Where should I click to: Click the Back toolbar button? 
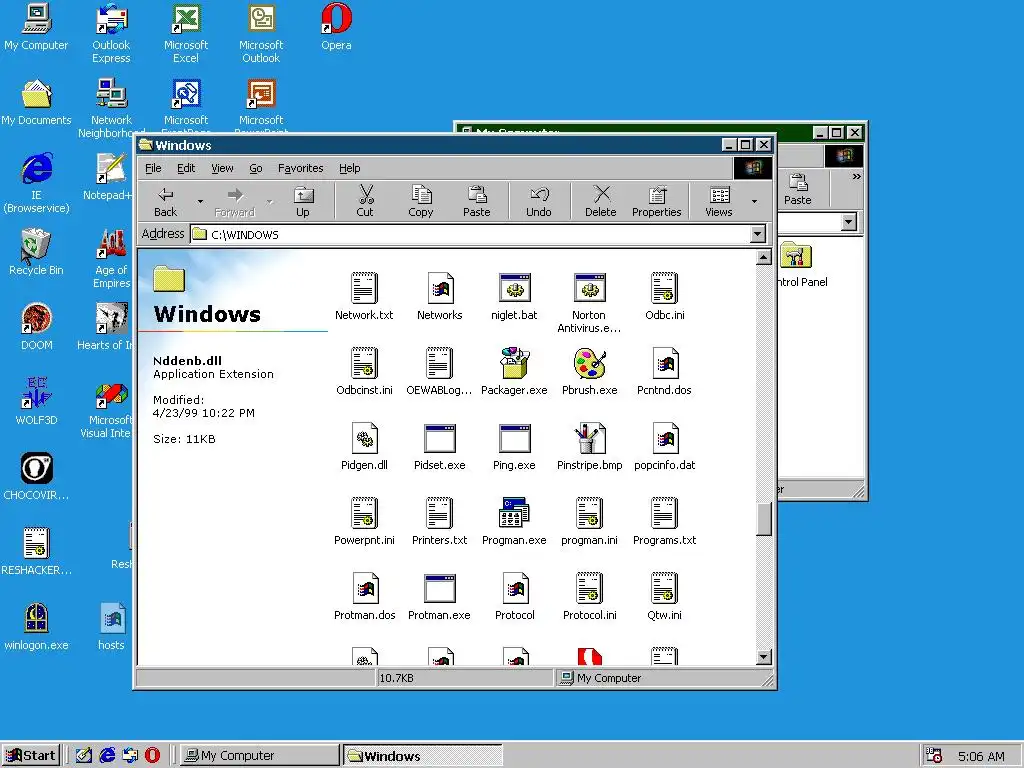[x=166, y=201]
